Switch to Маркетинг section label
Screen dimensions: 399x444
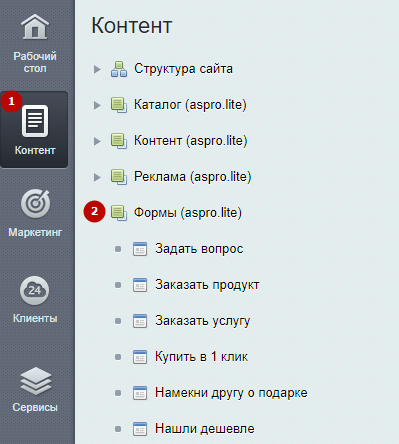click(35, 232)
